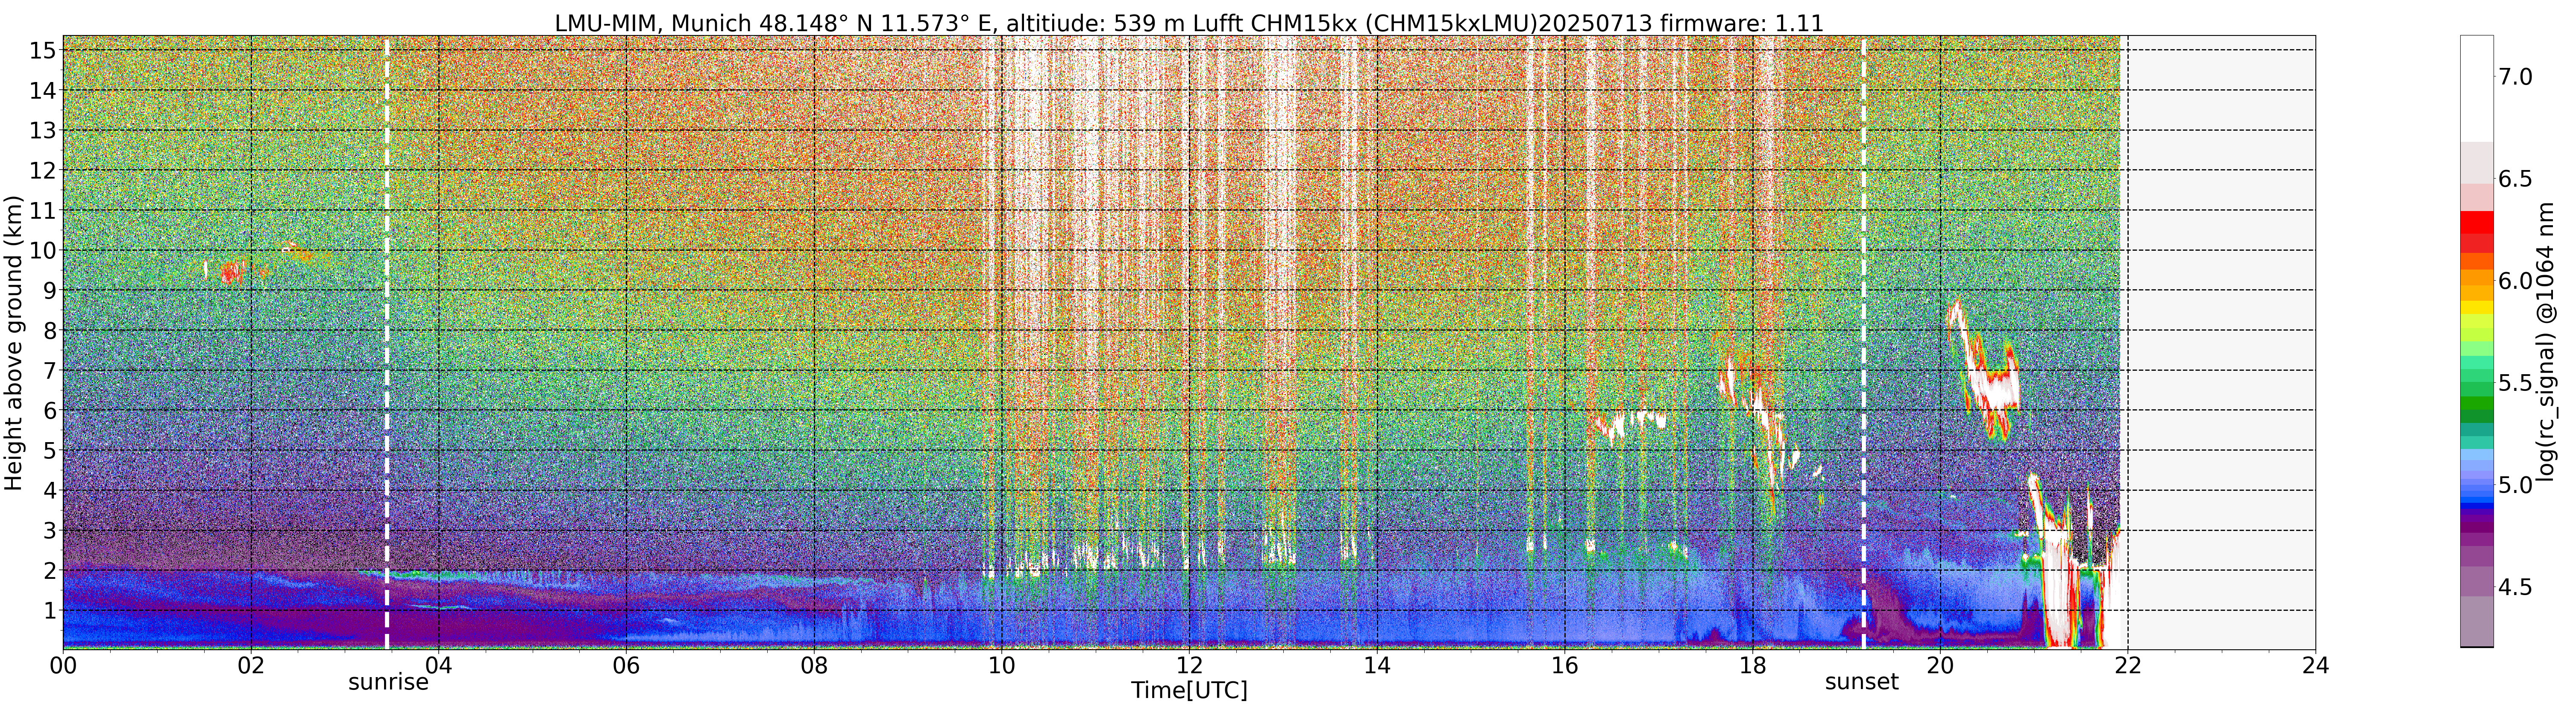Click the '04' time axis tick label
2576x704 pixels.
click(x=439, y=665)
